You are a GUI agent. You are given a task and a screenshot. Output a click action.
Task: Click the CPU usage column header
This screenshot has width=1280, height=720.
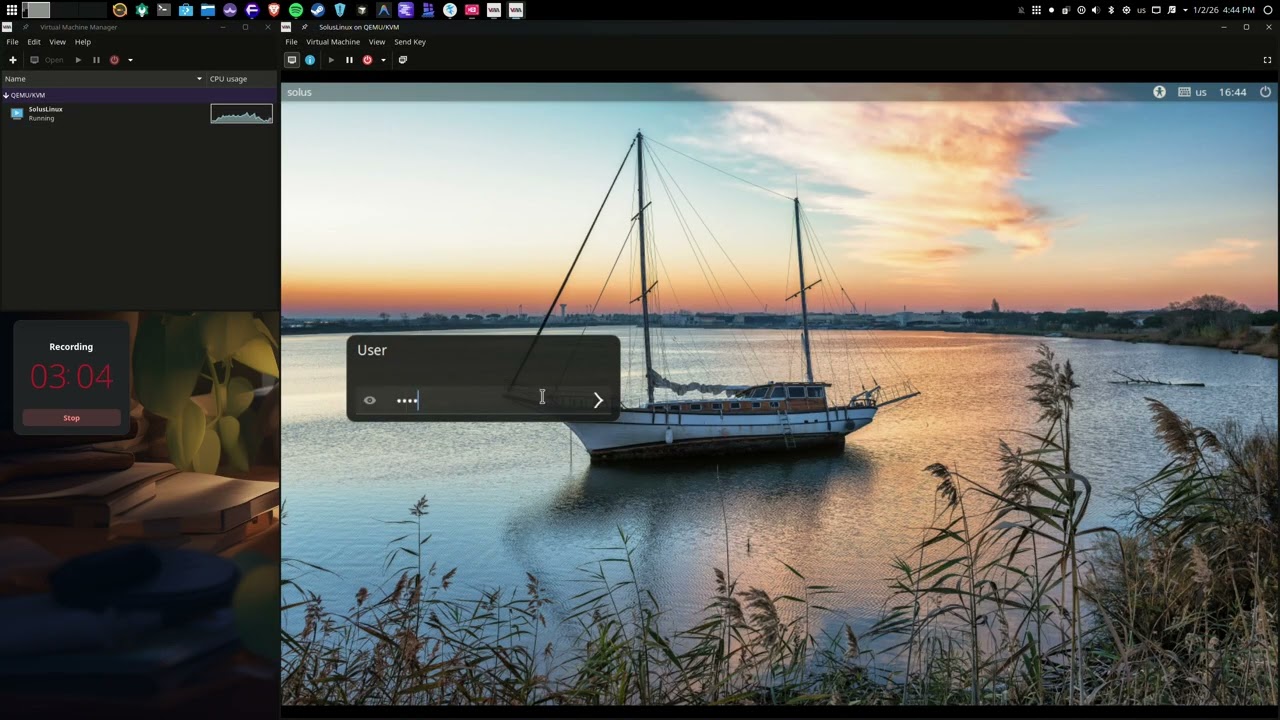click(242, 79)
